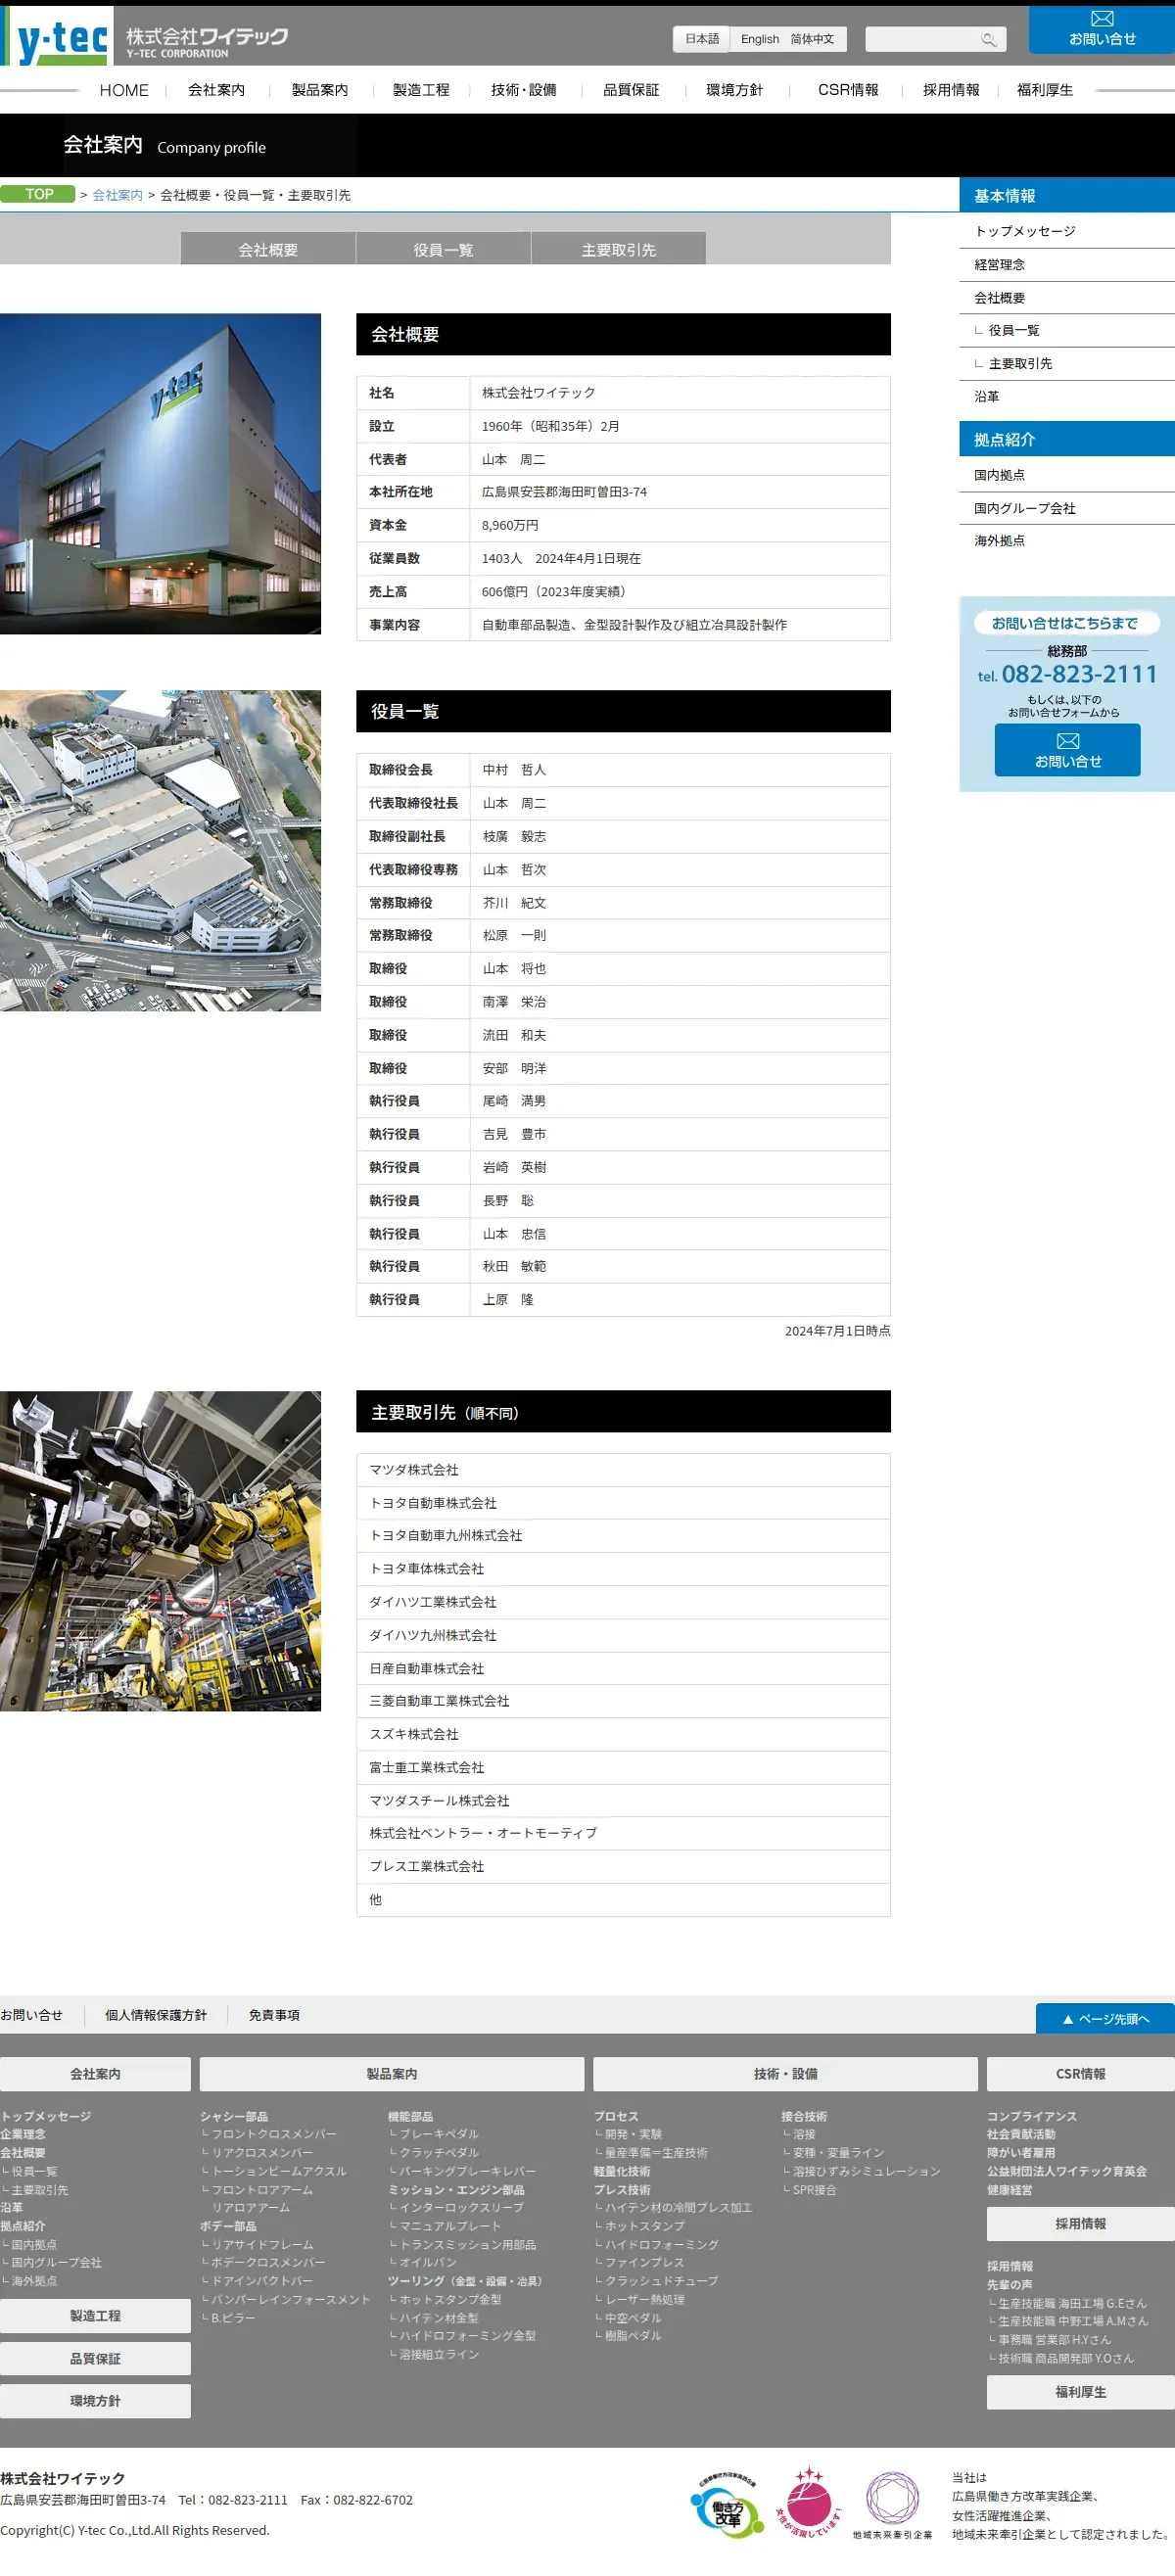Image resolution: width=1175 pixels, height=2576 pixels.
Task: Click the yellow robot arms photo
Action: (160, 1551)
